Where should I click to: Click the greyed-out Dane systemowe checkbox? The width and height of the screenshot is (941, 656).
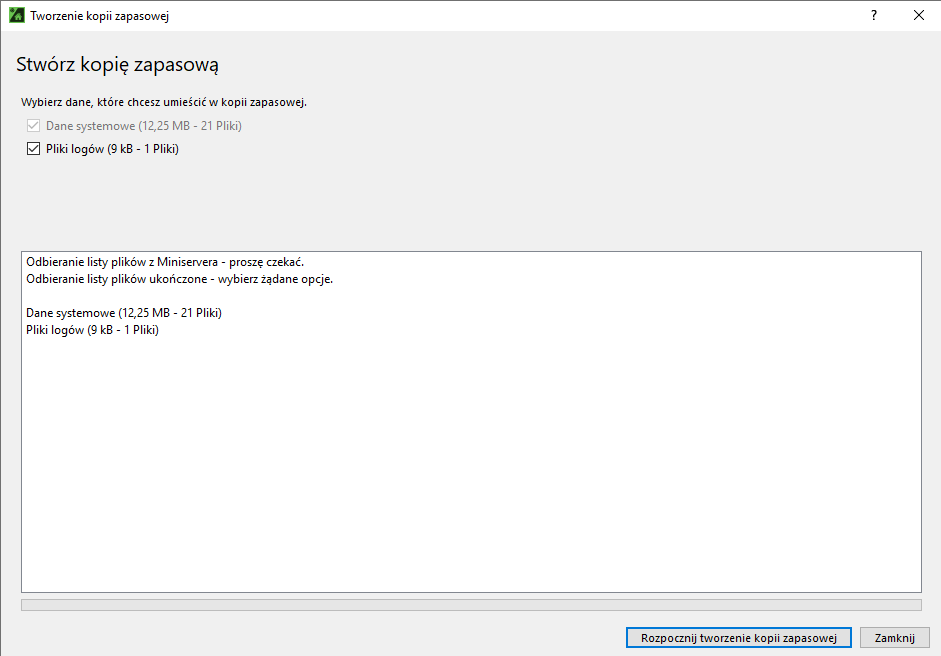pos(34,126)
